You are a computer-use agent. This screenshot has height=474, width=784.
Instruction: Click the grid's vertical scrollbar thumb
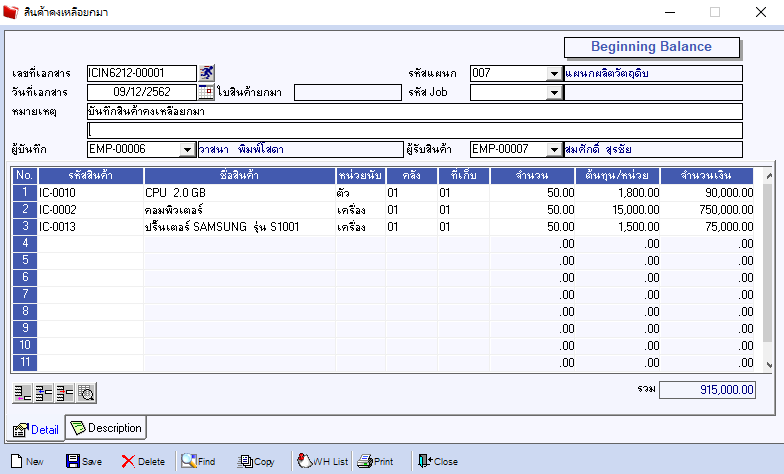coord(769,264)
